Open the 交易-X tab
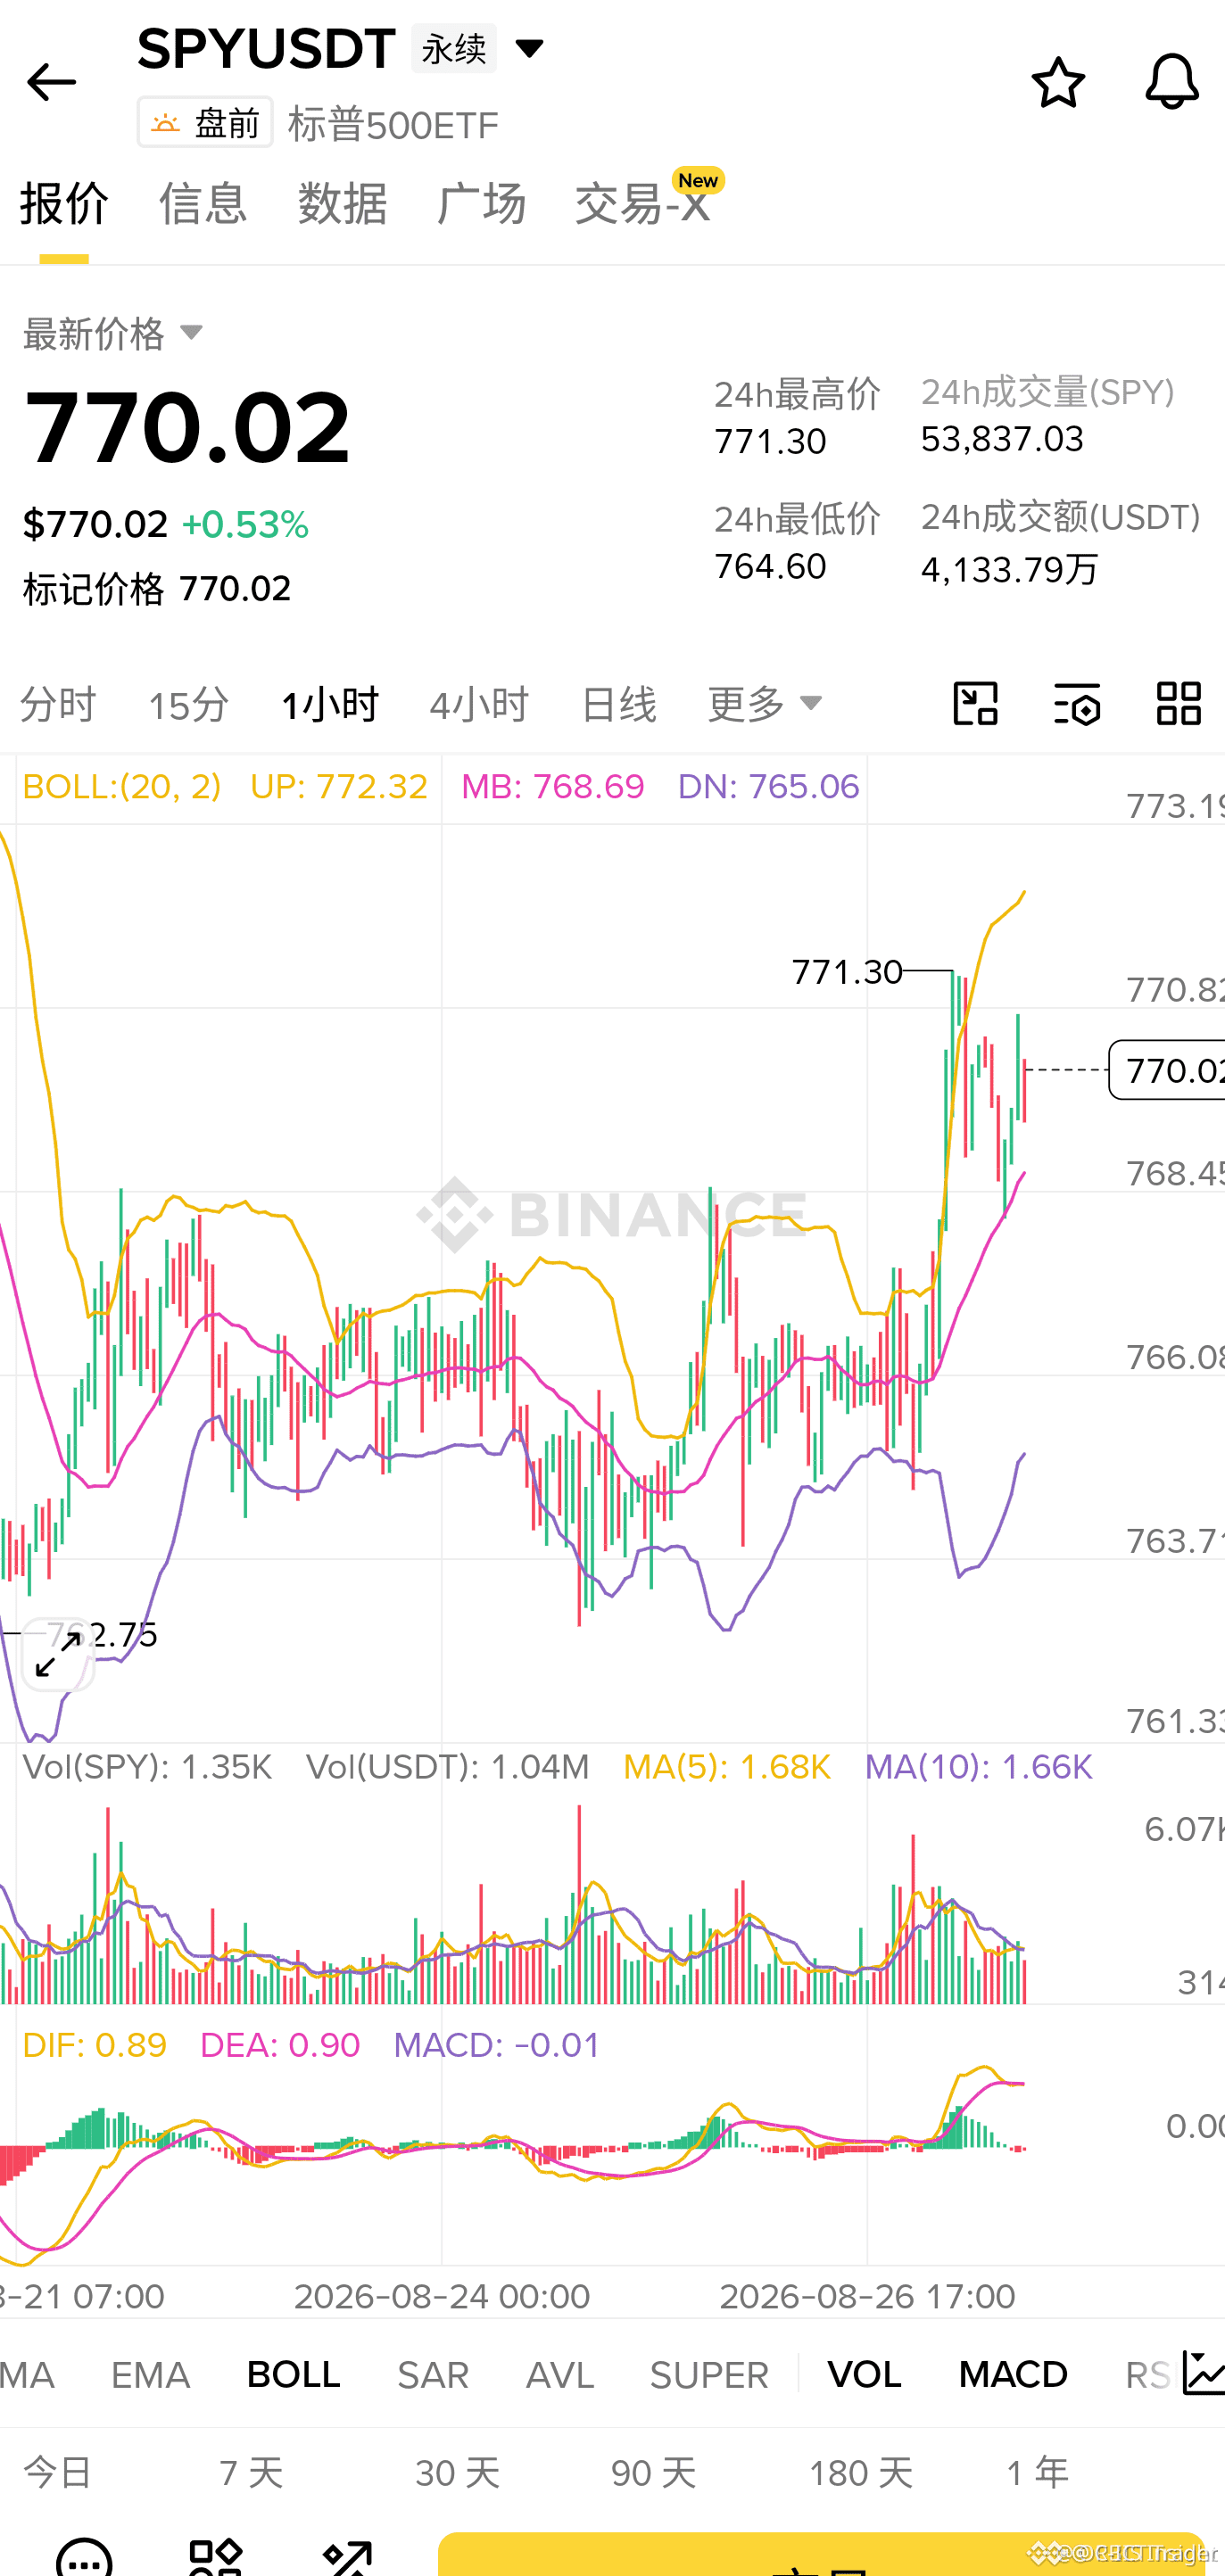 643,203
